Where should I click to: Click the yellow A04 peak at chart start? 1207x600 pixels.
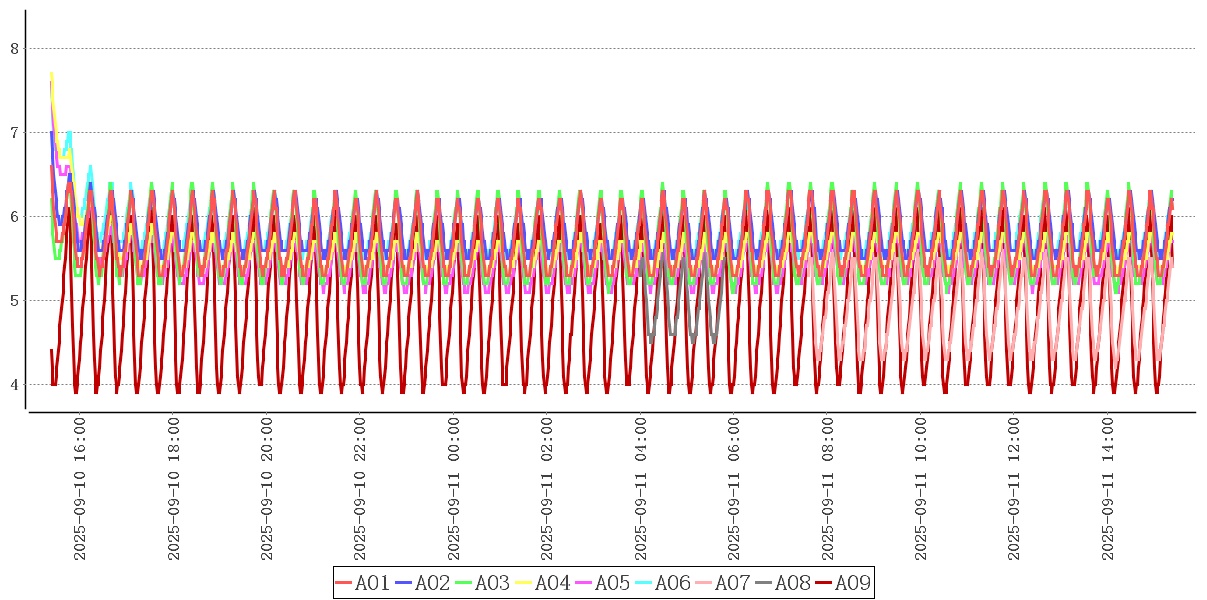51,74
